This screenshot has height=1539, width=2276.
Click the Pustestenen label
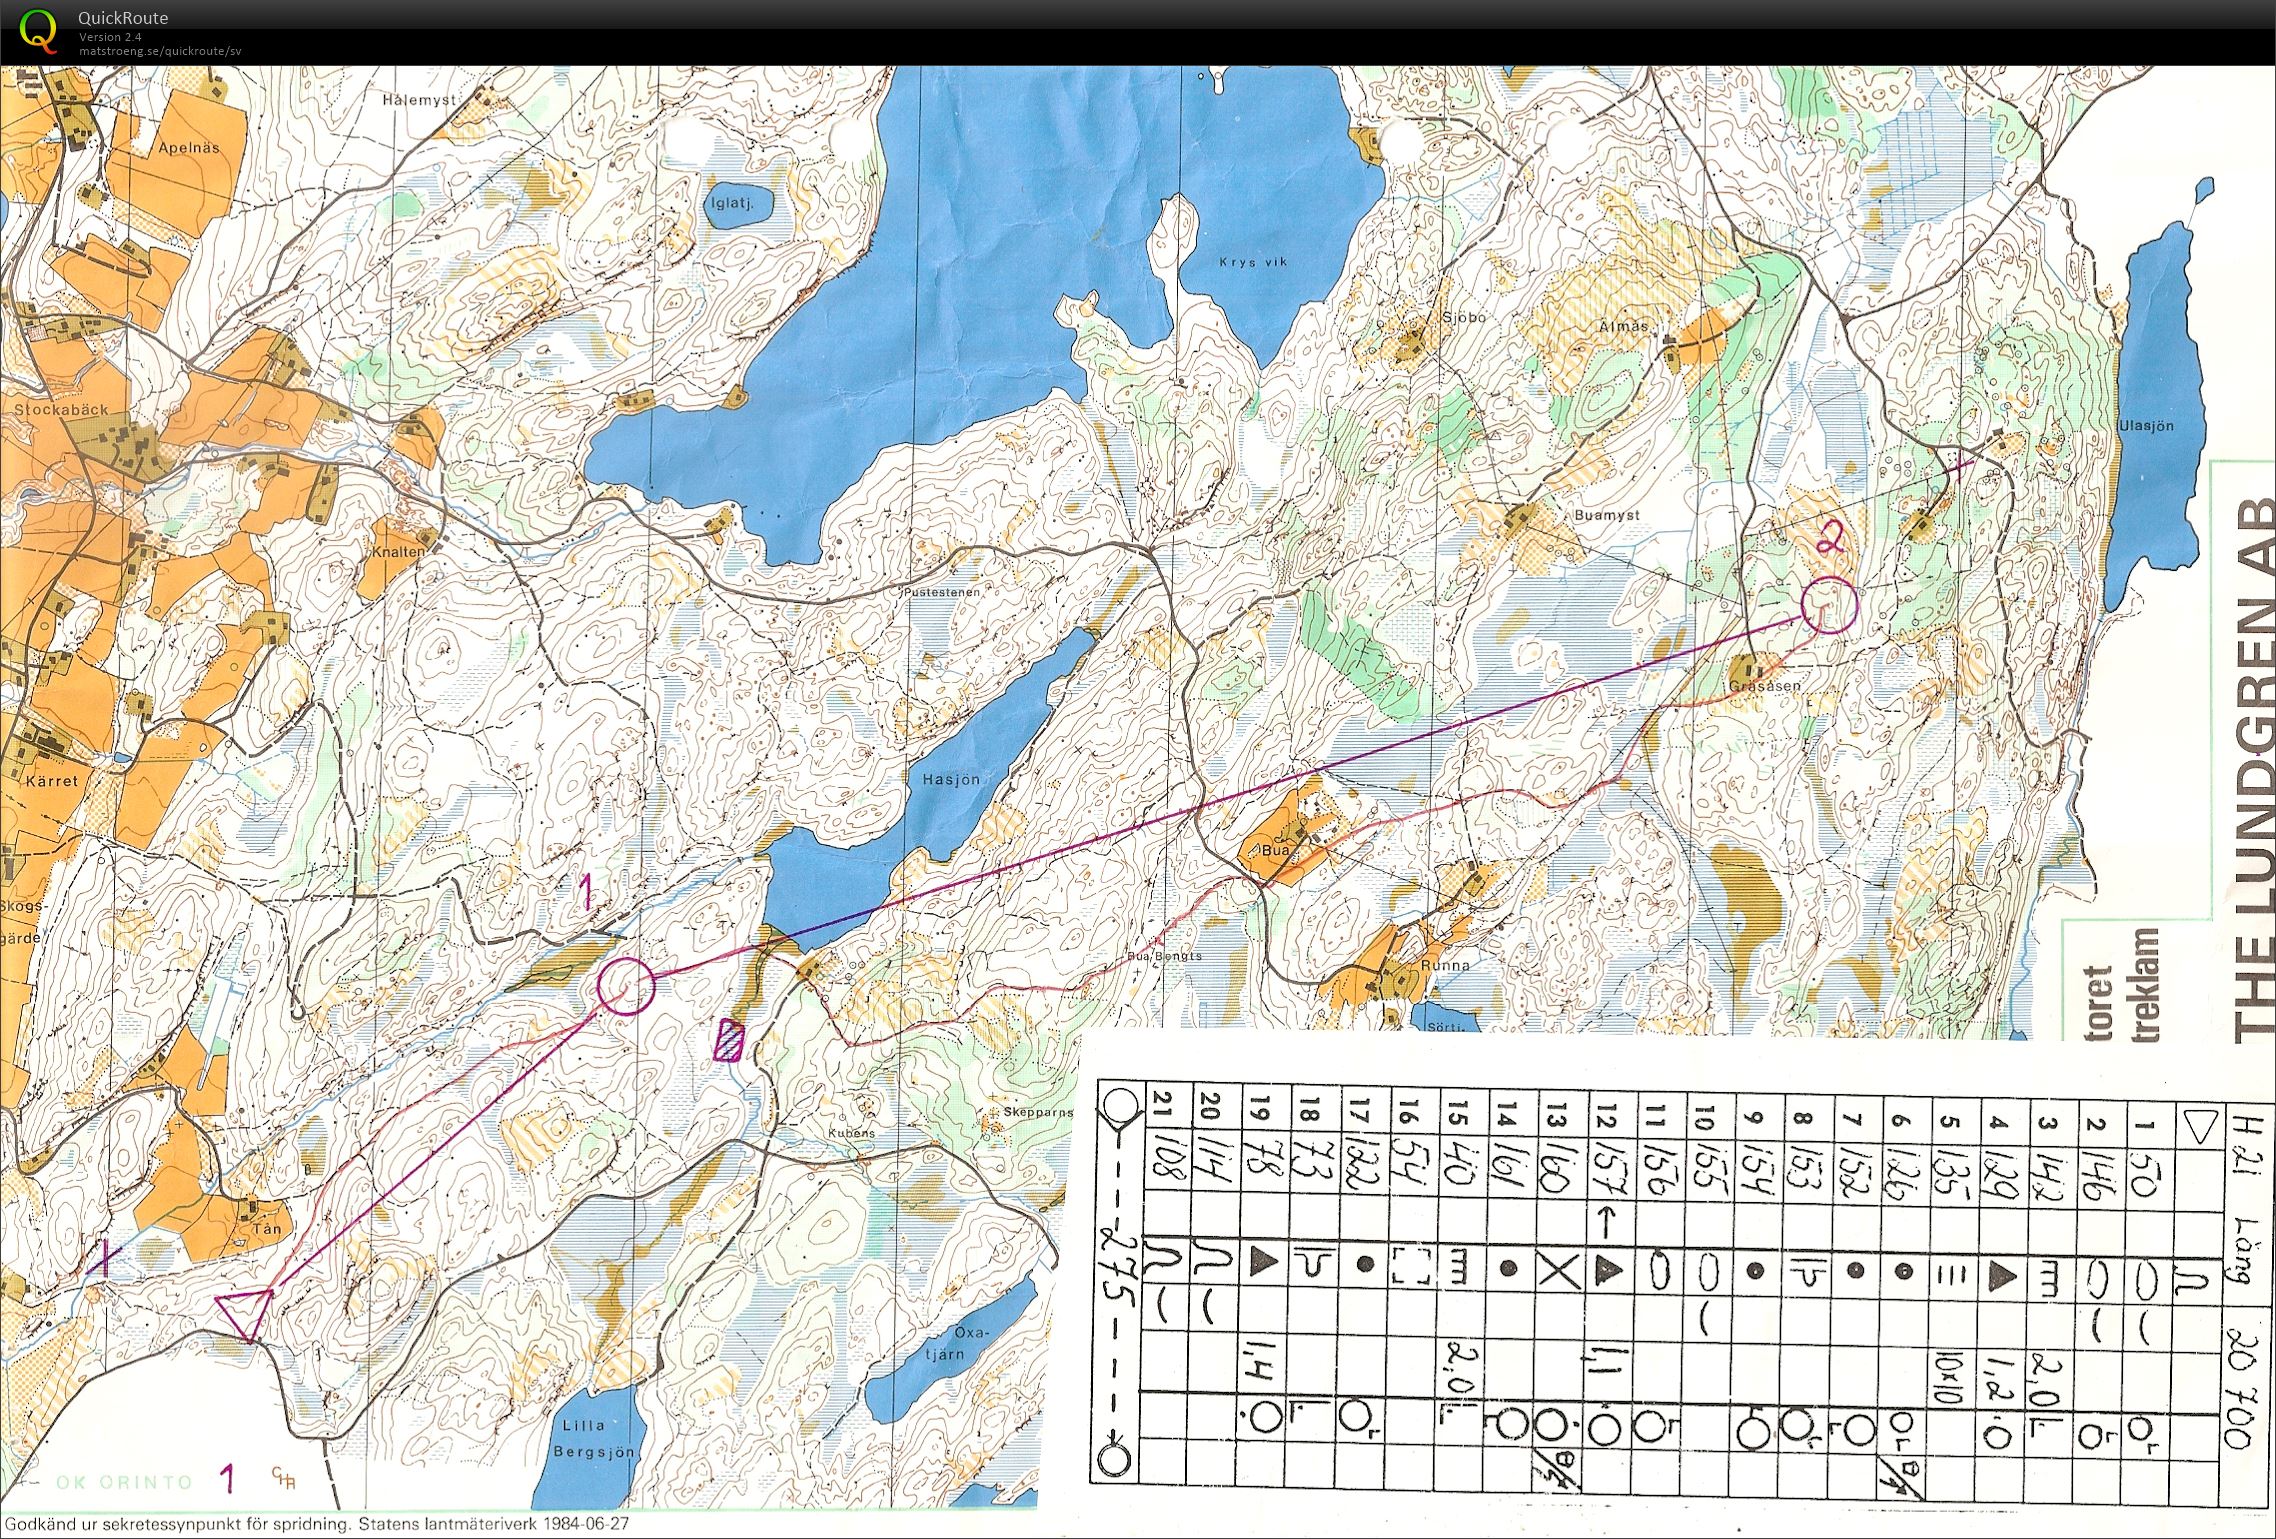pos(941,592)
